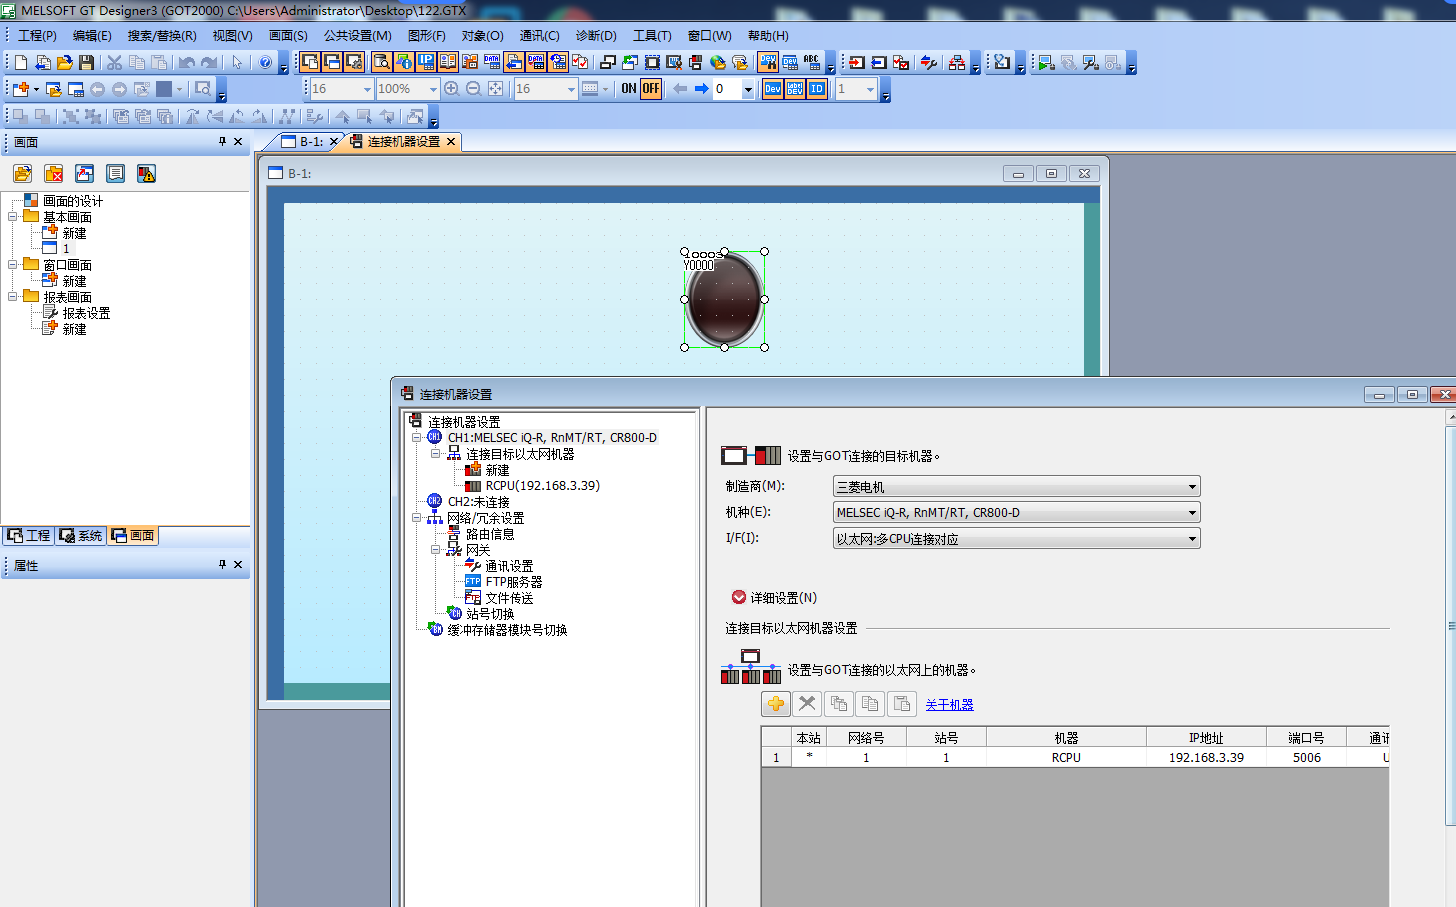Image resolution: width=1456 pixels, height=907 pixels.
Task: Delete the selected device using the X button
Action: coord(807,704)
